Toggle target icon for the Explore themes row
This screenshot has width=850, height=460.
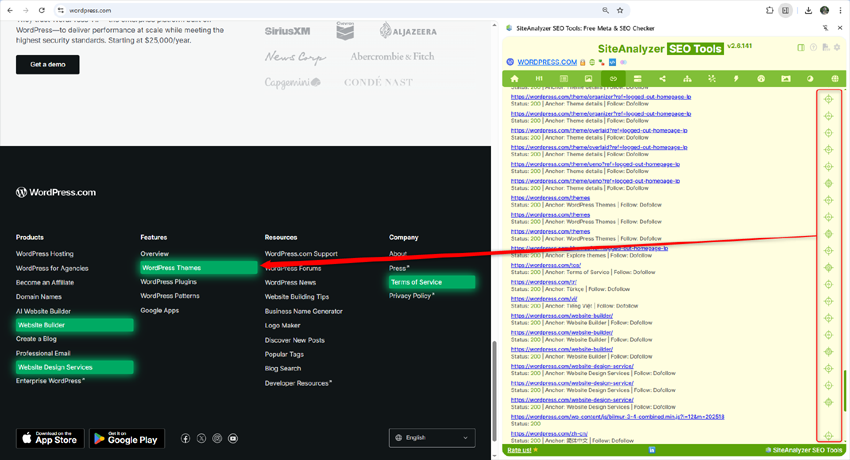tap(828, 251)
